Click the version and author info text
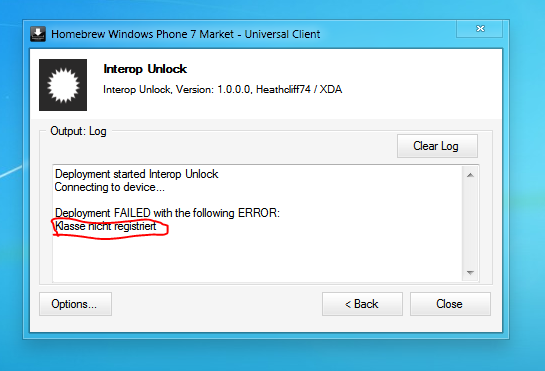This screenshot has height=371, width=545. (222, 89)
